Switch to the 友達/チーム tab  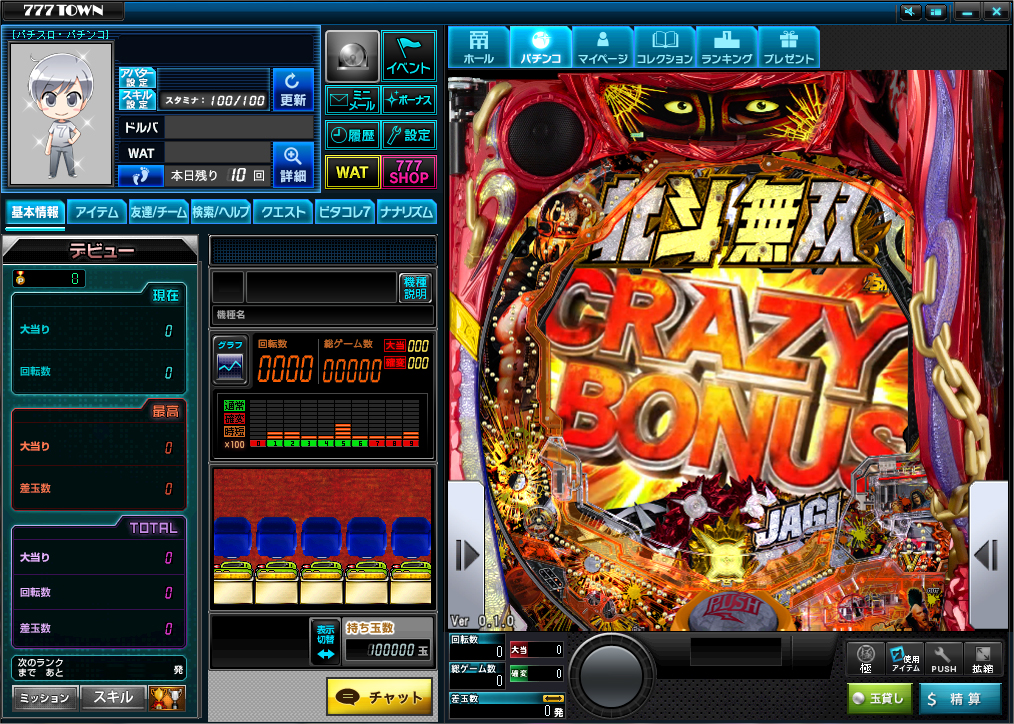point(158,212)
